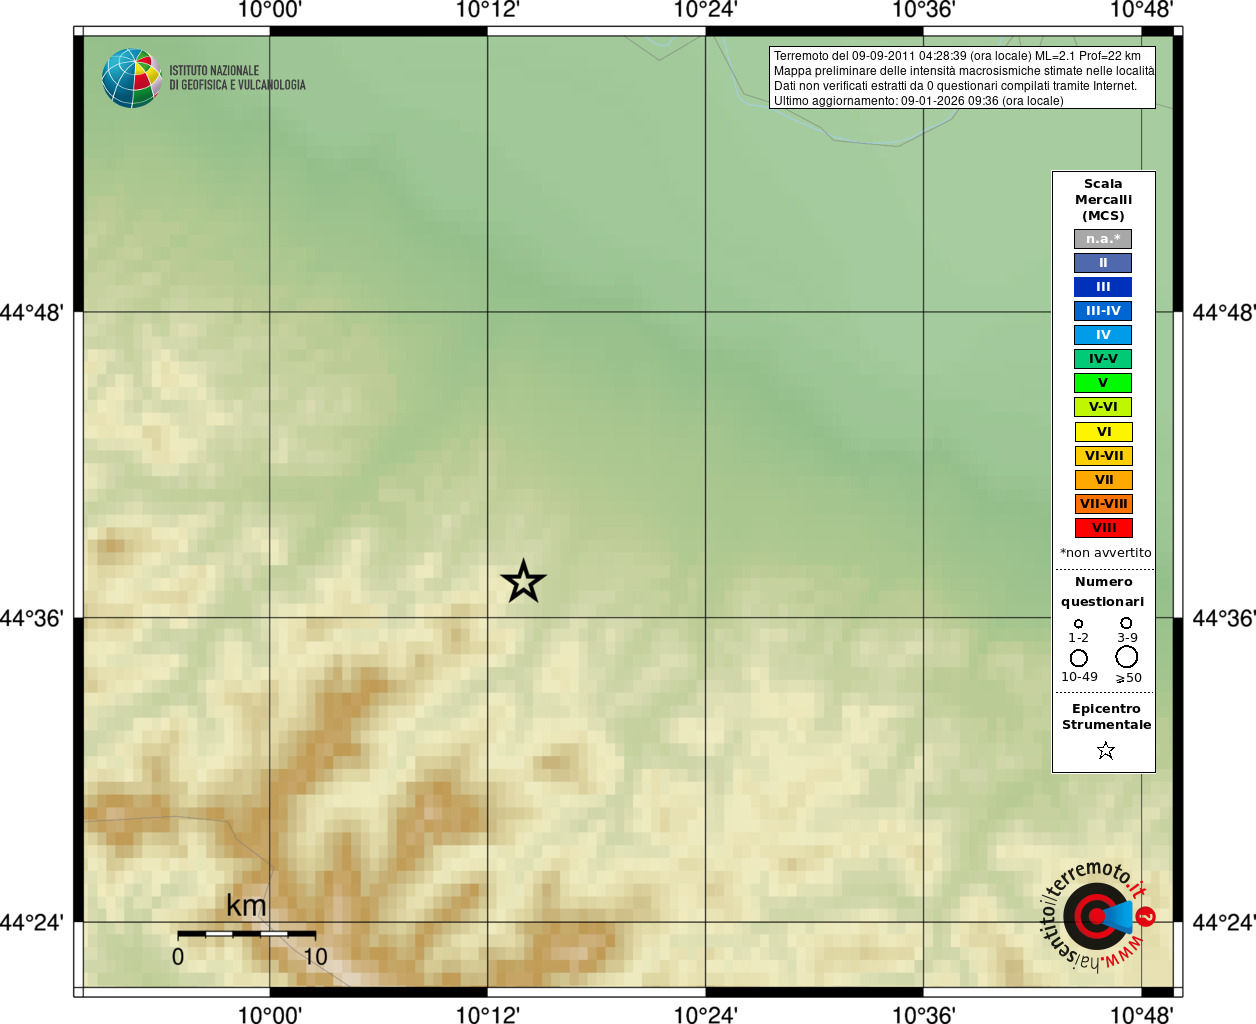This screenshot has width=1256, height=1024.
Task: Select the intensity II legend swatch
Action: click(1103, 263)
